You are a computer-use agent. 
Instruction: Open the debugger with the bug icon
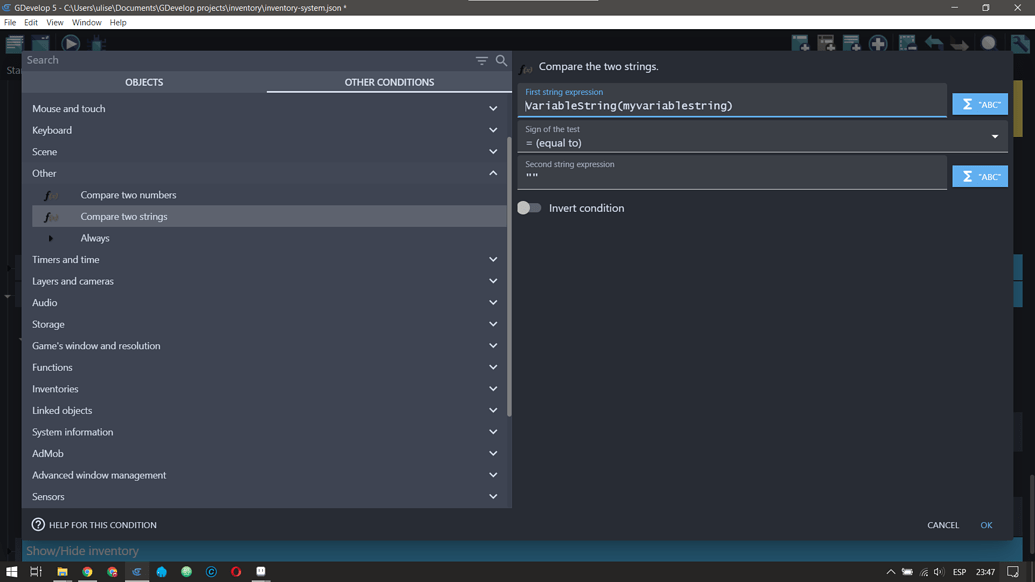coord(97,43)
